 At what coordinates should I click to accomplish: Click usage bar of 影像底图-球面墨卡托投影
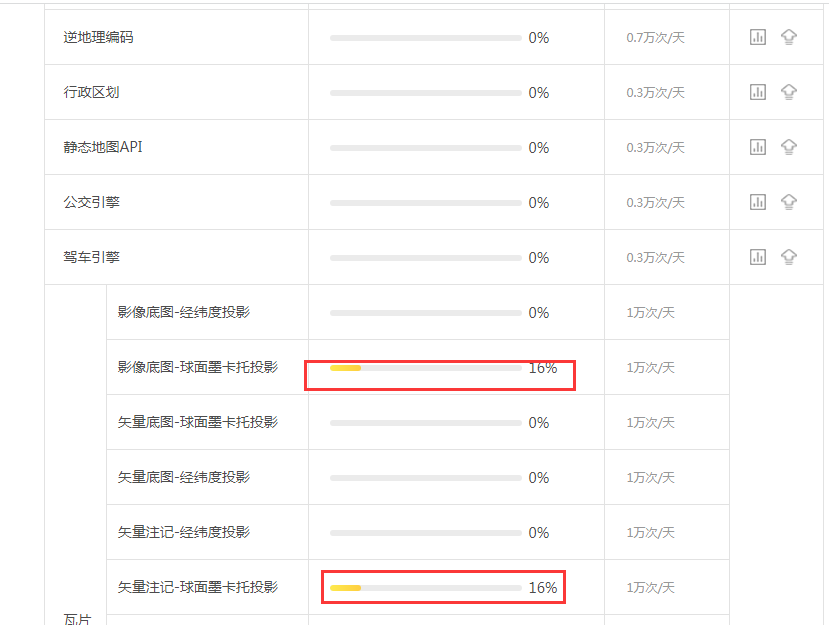[426, 368]
